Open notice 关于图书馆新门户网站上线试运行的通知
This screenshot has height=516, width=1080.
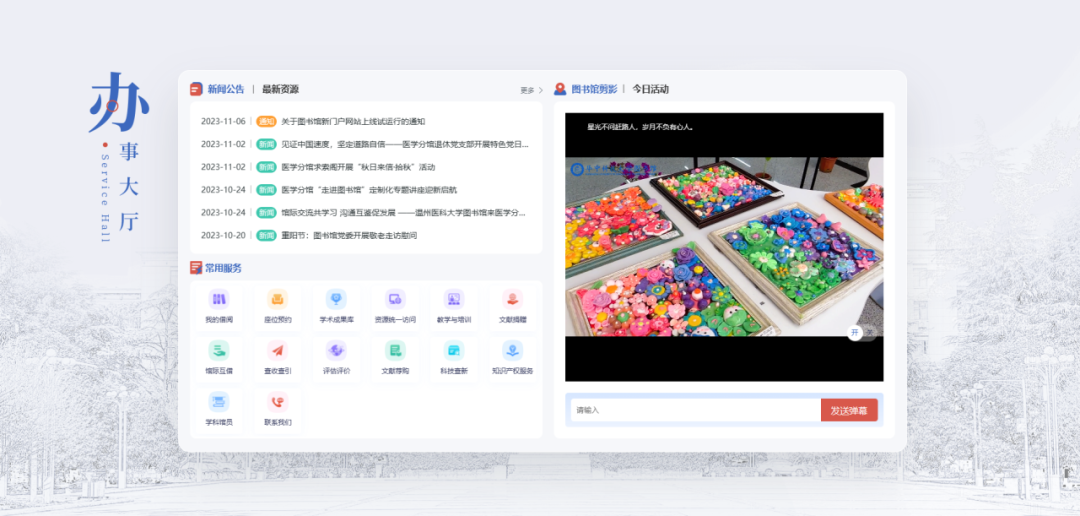(x=353, y=121)
